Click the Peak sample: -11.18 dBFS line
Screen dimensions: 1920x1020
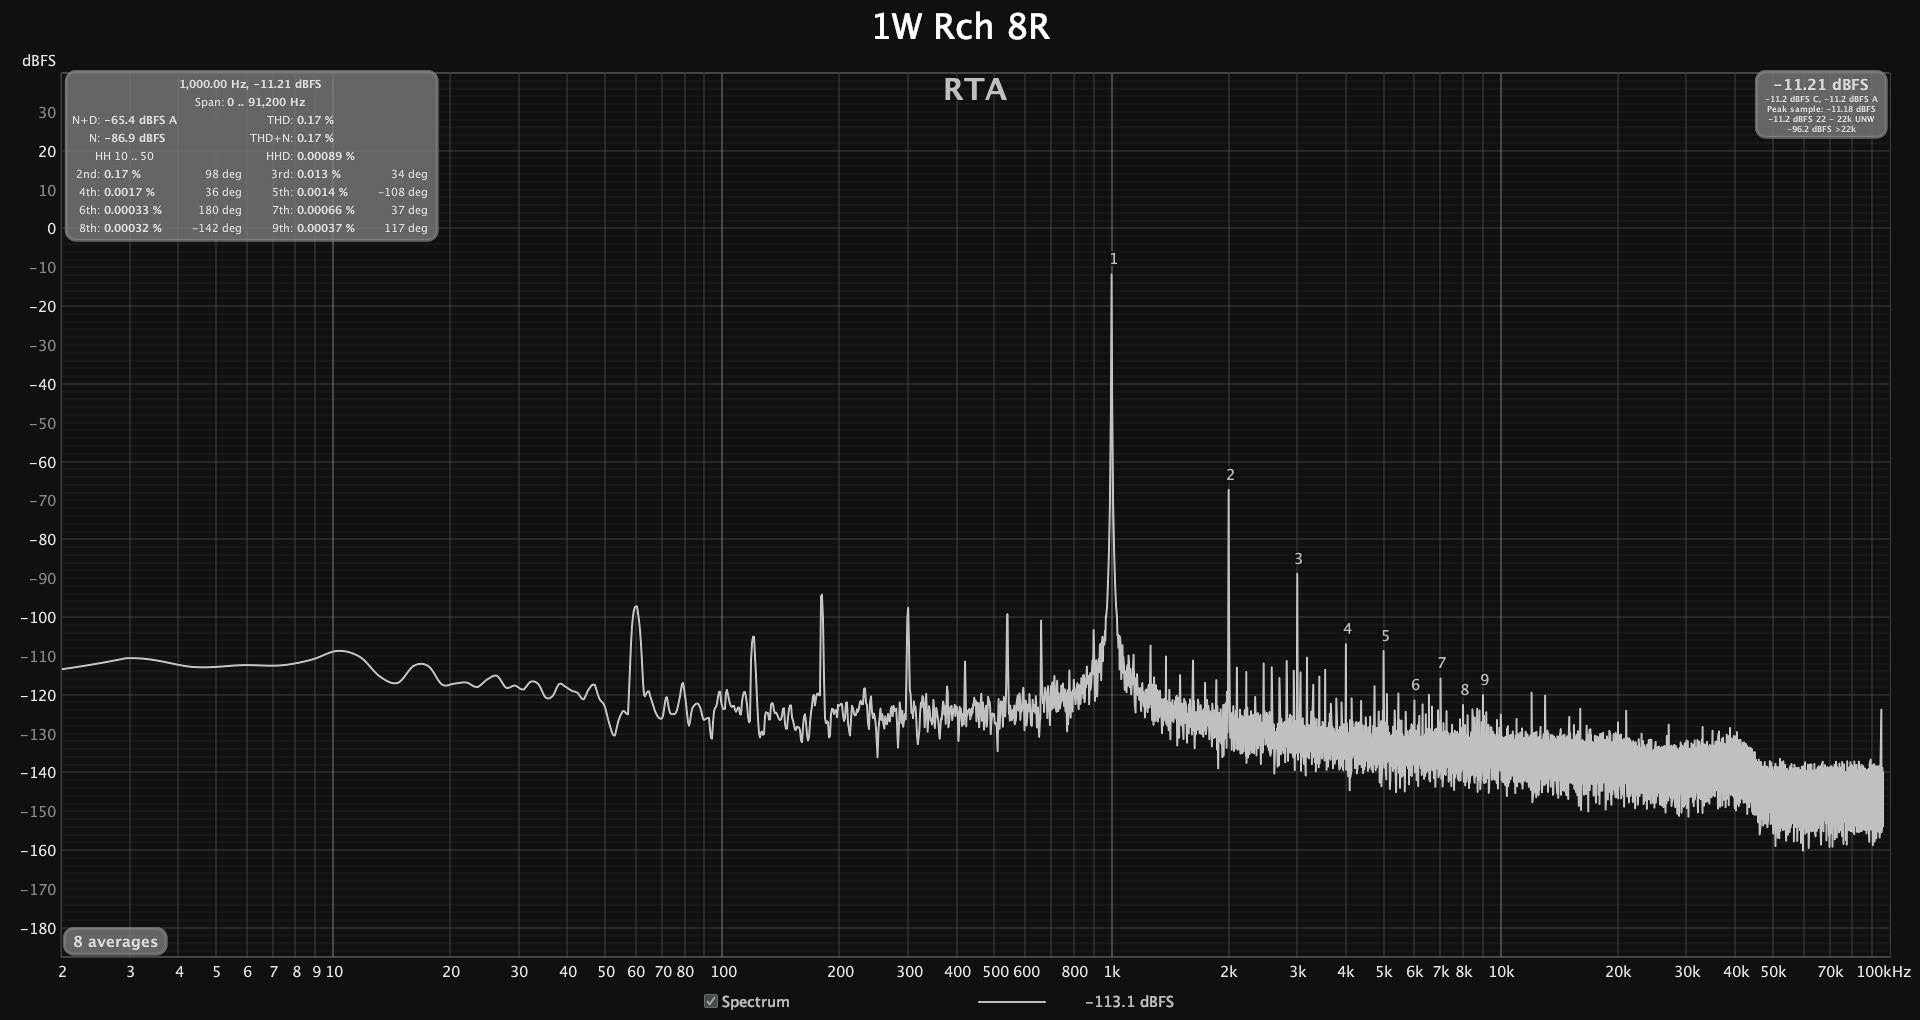coord(1821,109)
